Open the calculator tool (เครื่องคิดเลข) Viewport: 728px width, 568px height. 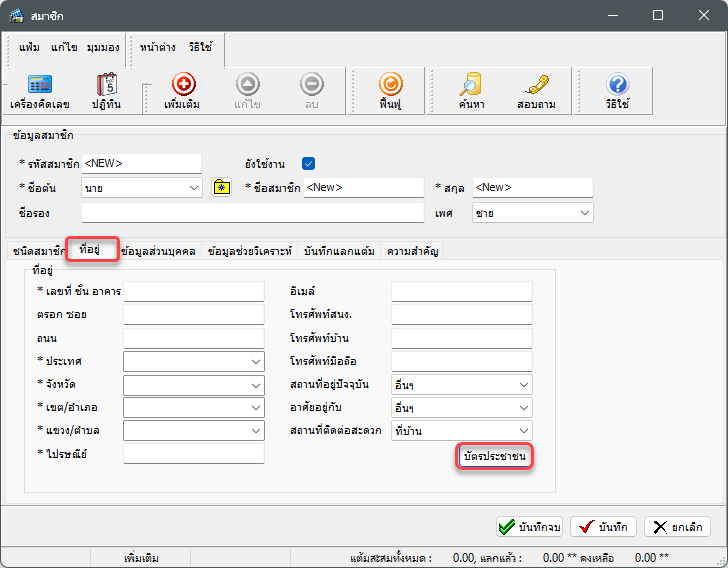(39, 91)
